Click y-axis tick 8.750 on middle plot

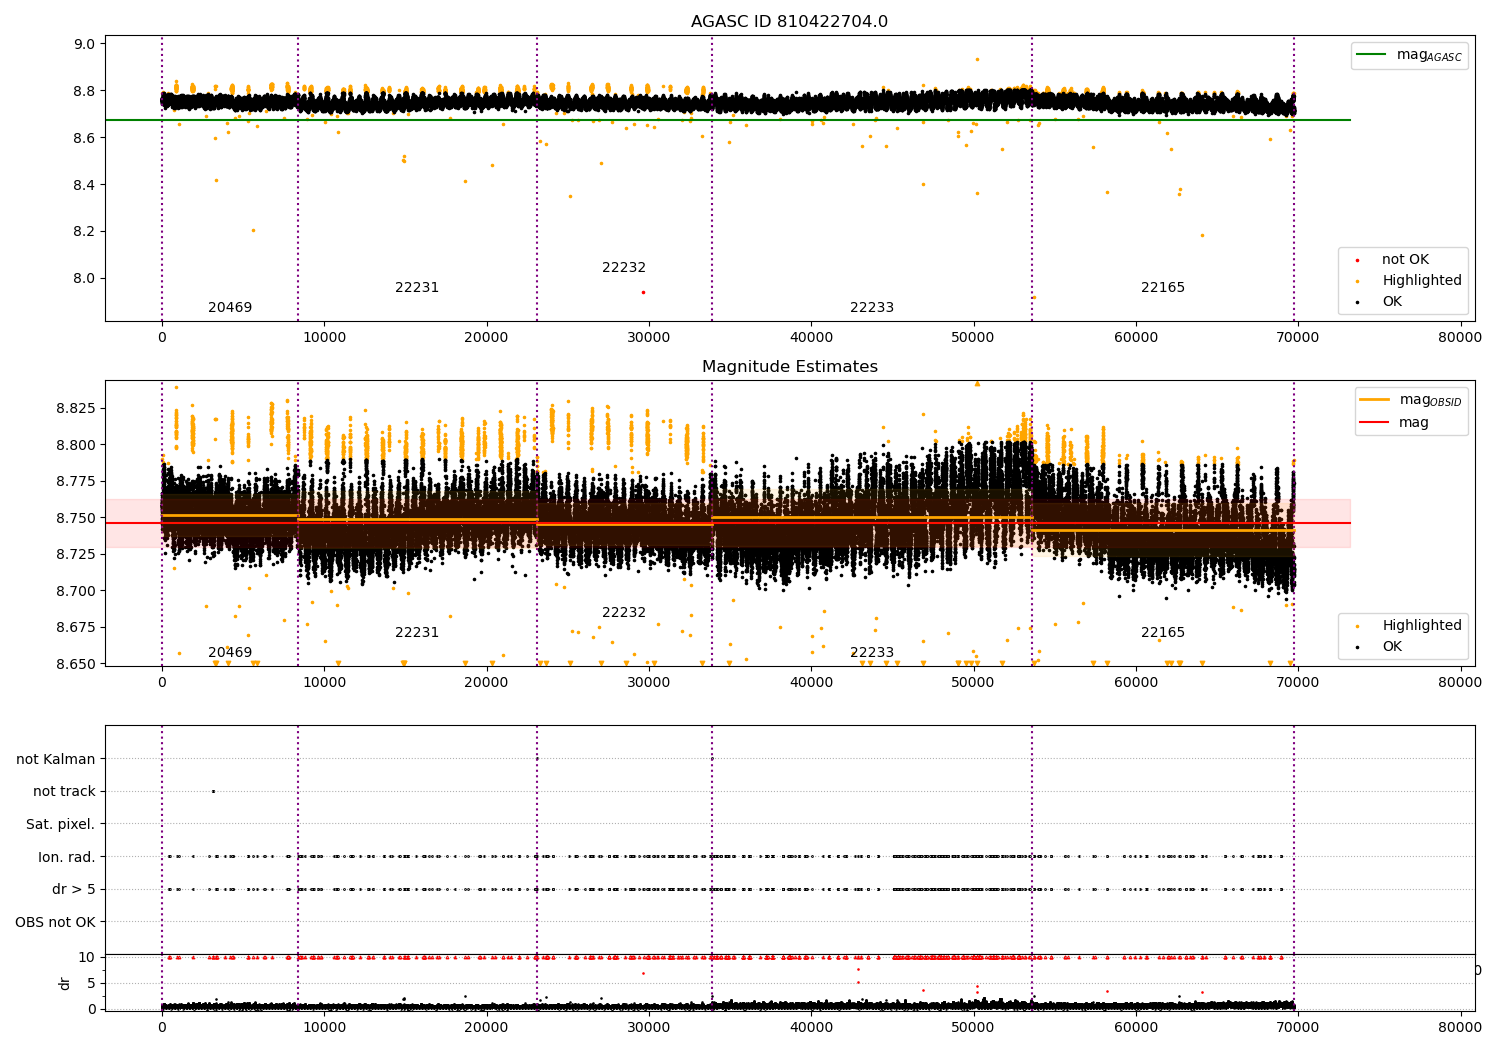(76, 518)
